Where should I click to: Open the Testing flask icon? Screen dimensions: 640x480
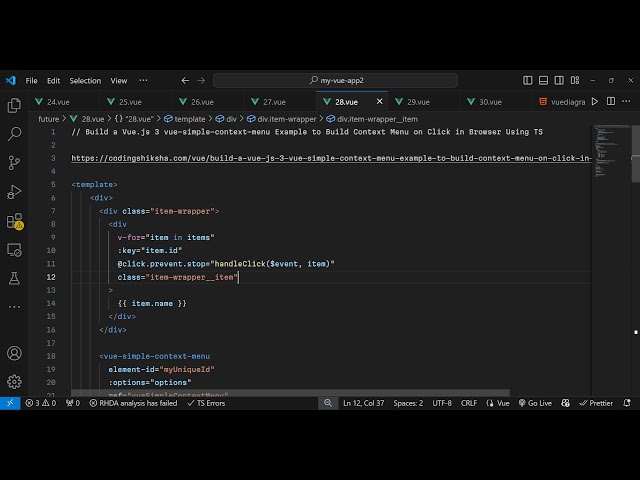[x=14, y=278]
